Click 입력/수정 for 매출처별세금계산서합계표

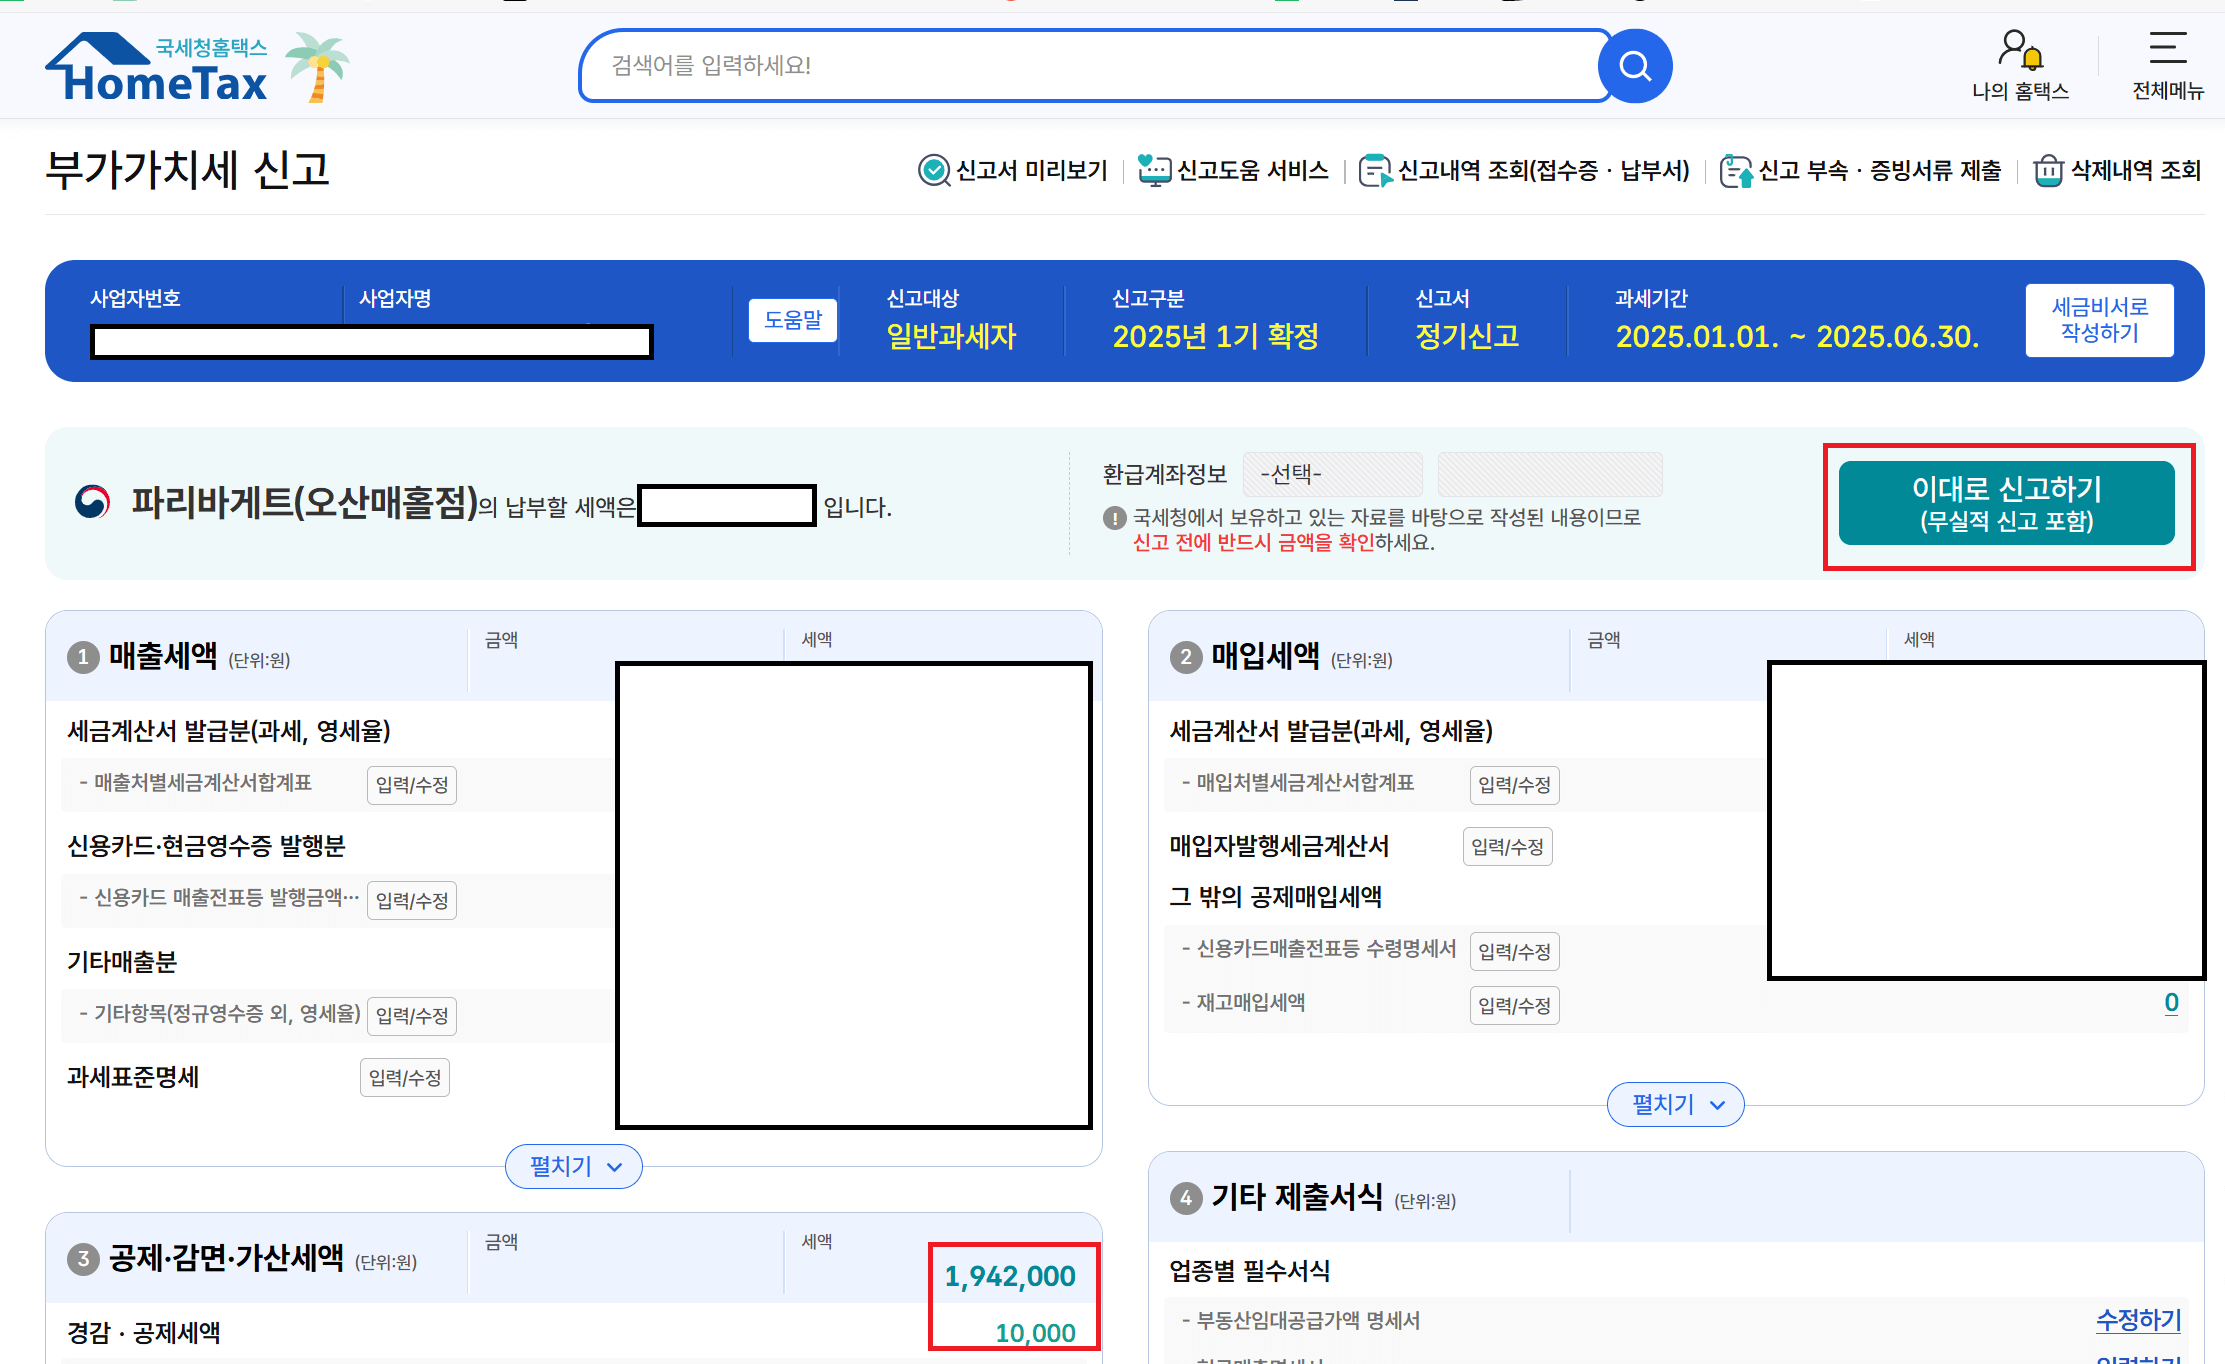tap(412, 785)
